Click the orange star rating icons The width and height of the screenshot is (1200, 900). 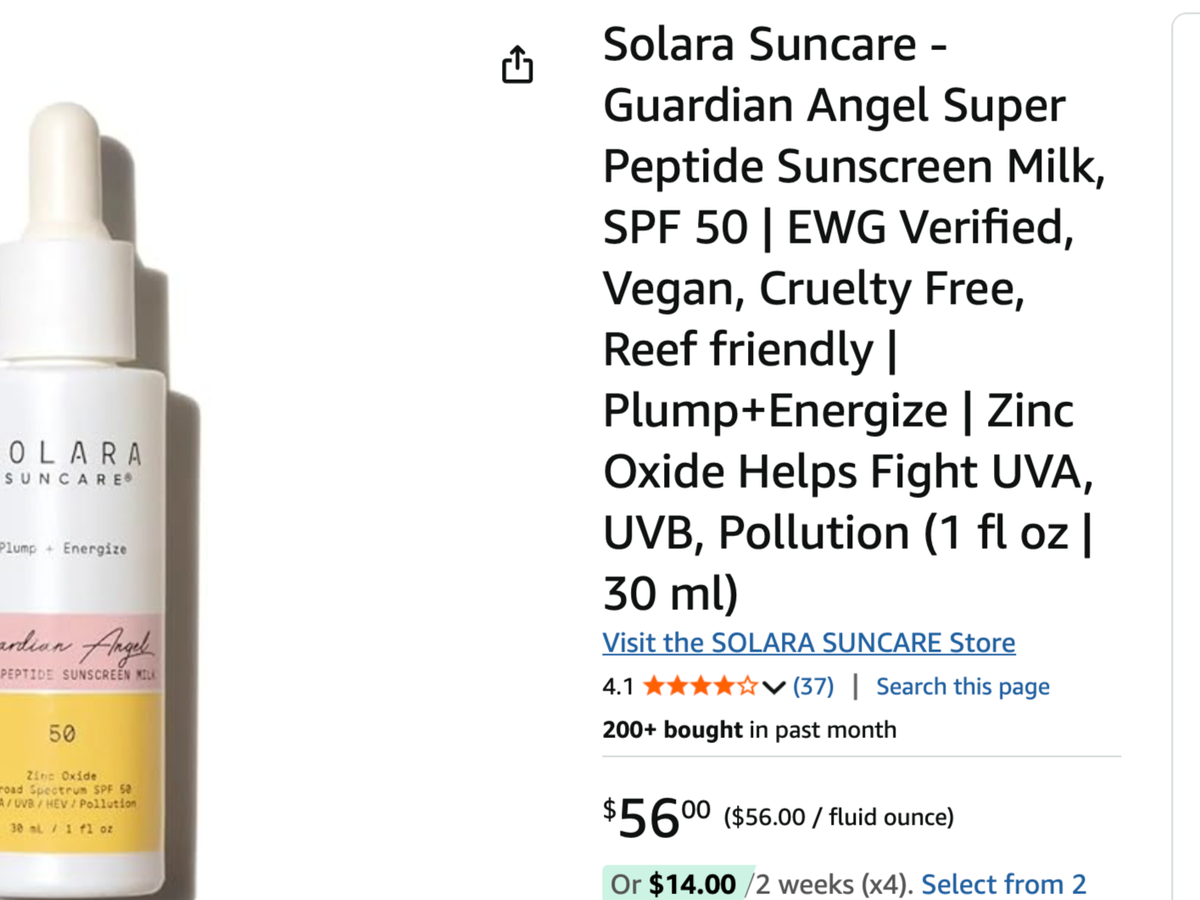click(699, 687)
